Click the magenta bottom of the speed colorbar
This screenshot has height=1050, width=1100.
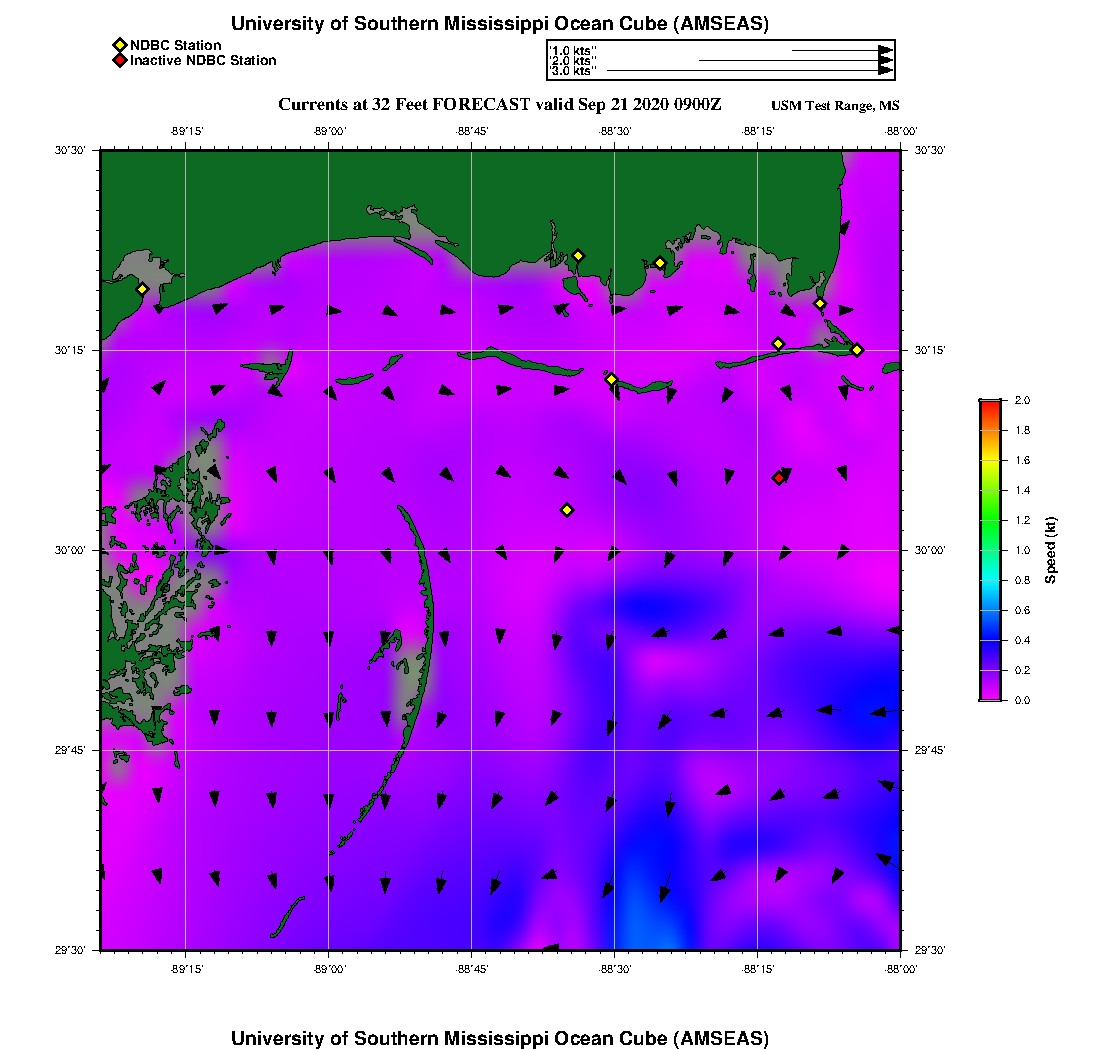(991, 696)
